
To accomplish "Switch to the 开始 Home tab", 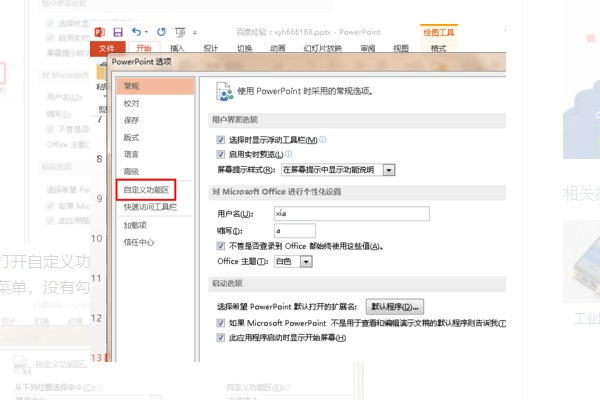I will click(144, 48).
